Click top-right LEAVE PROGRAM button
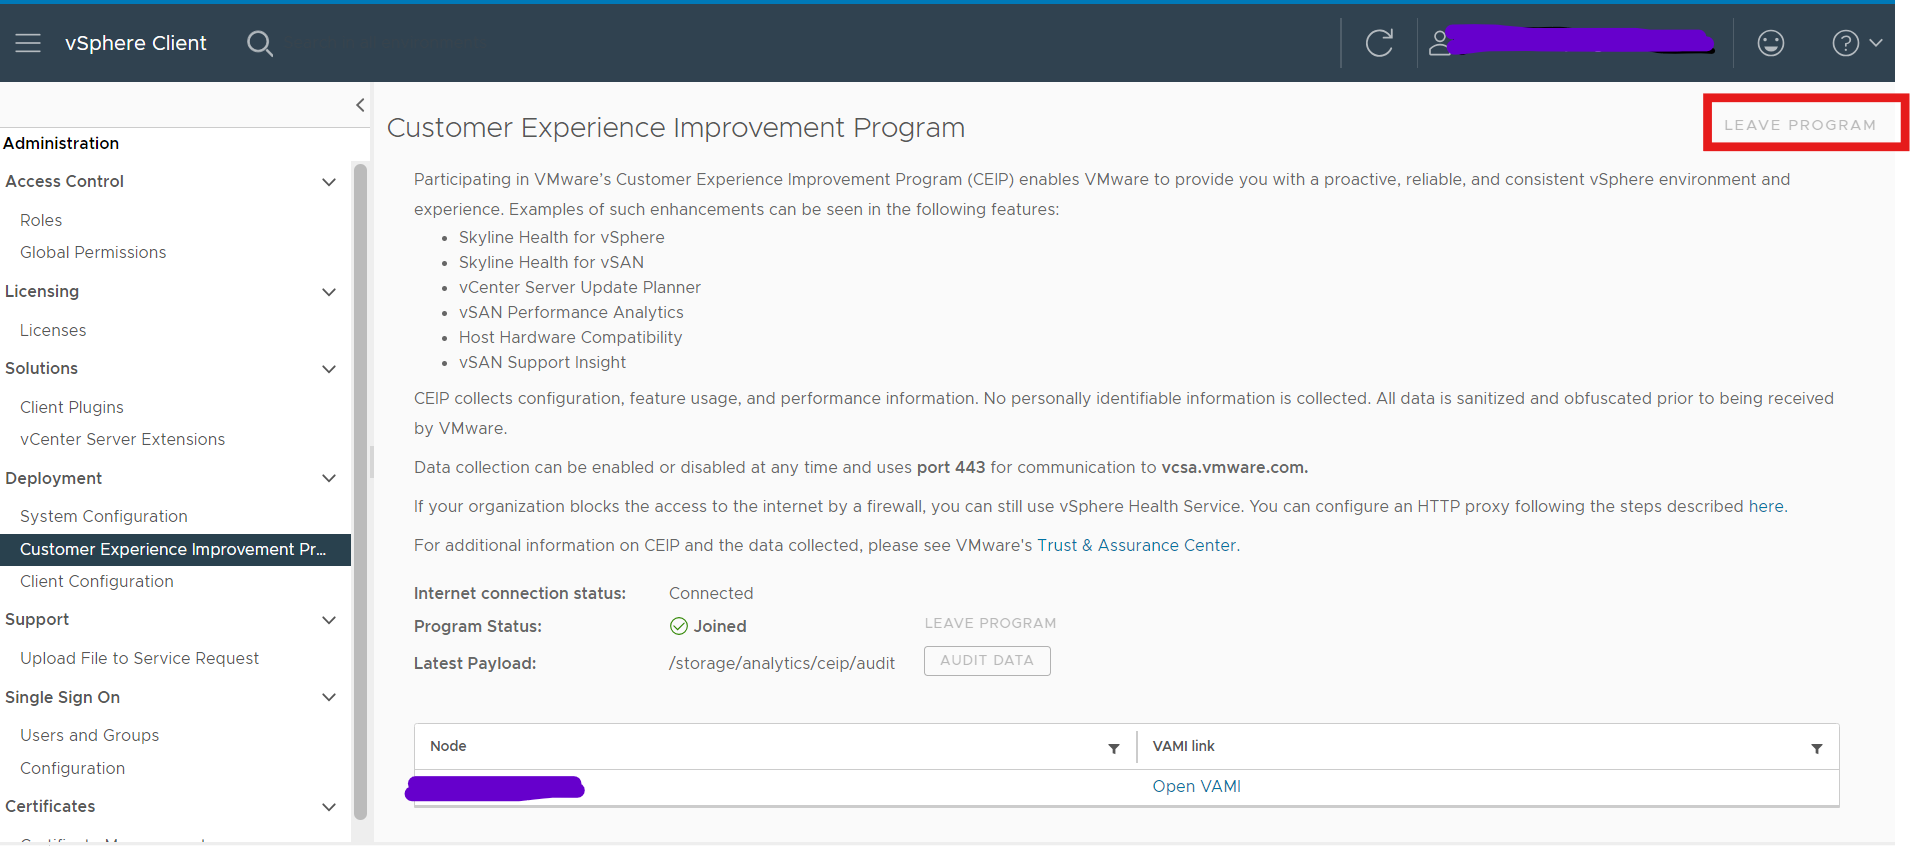This screenshot has width=1910, height=846. 1799,125
